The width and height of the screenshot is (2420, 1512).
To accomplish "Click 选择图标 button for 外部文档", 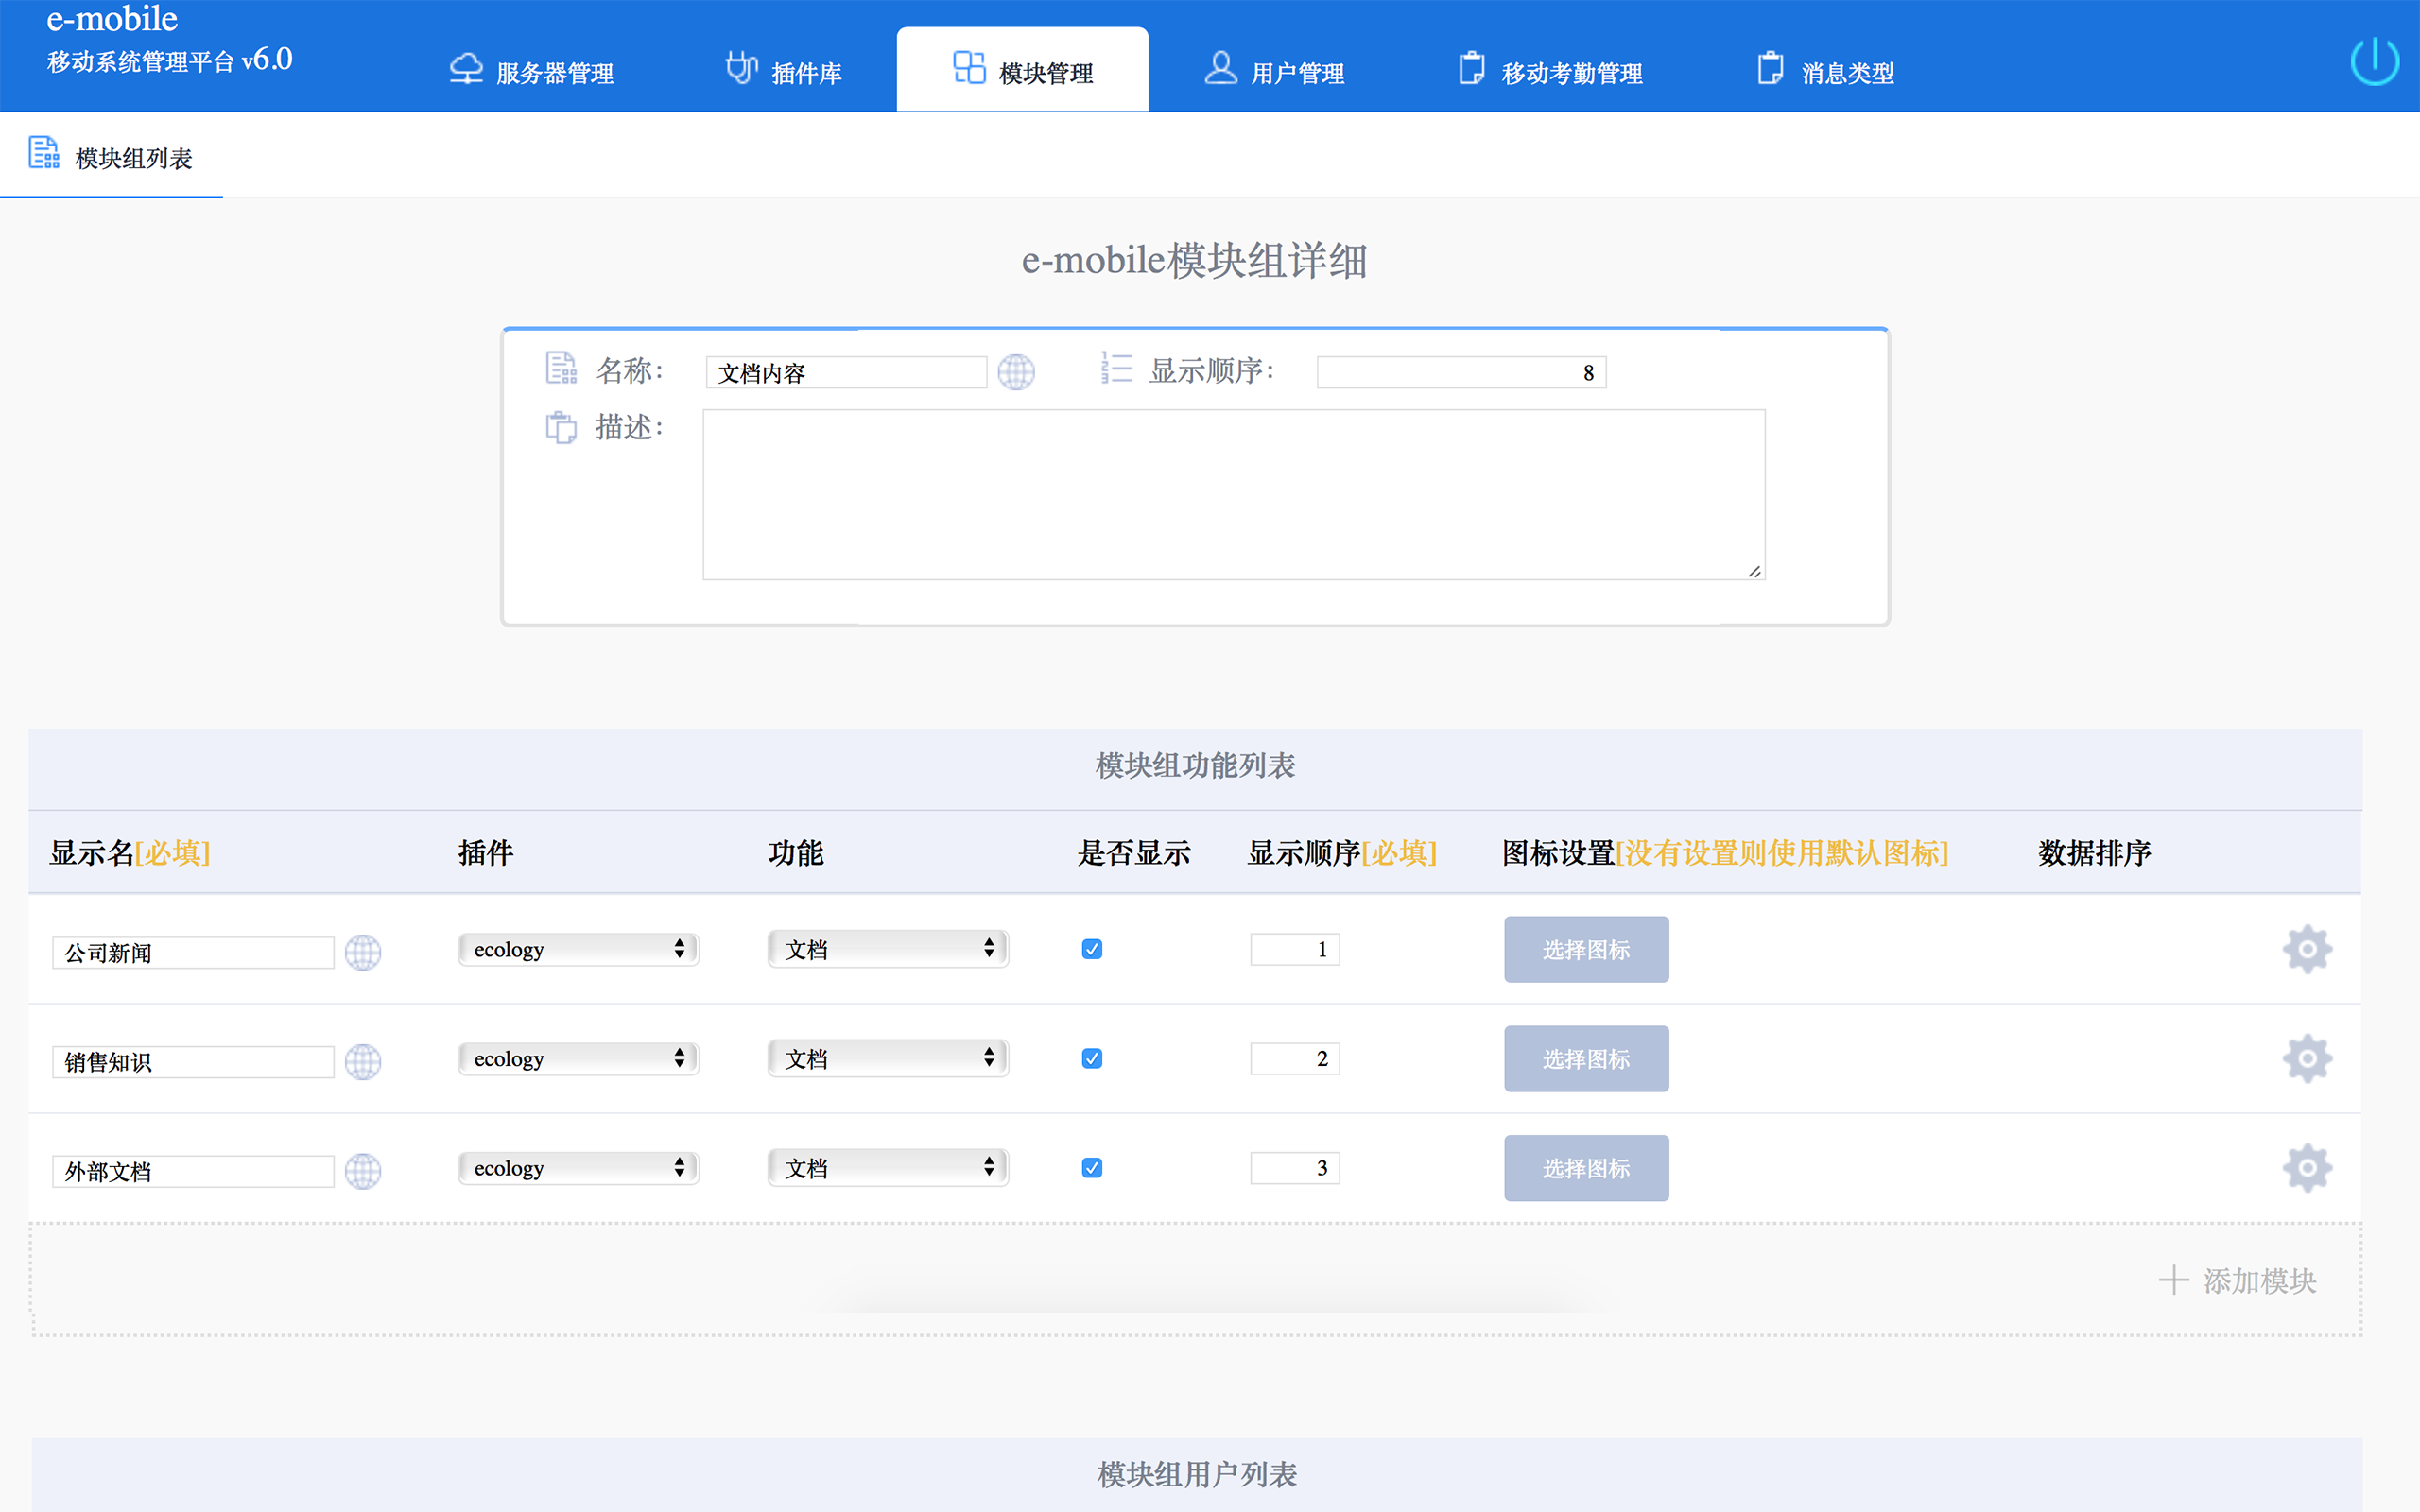I will (x=1586, y=1167).
